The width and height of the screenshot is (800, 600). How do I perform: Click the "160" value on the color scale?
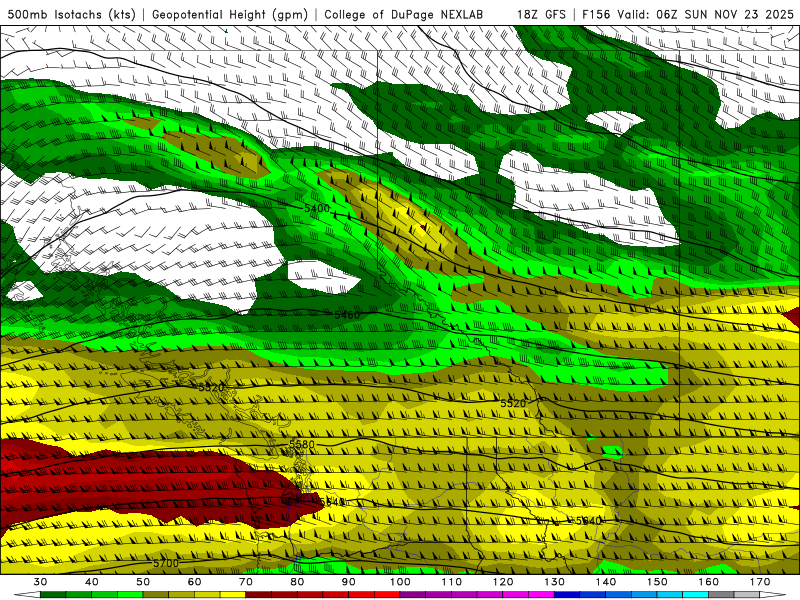click(x=709, y=582)
